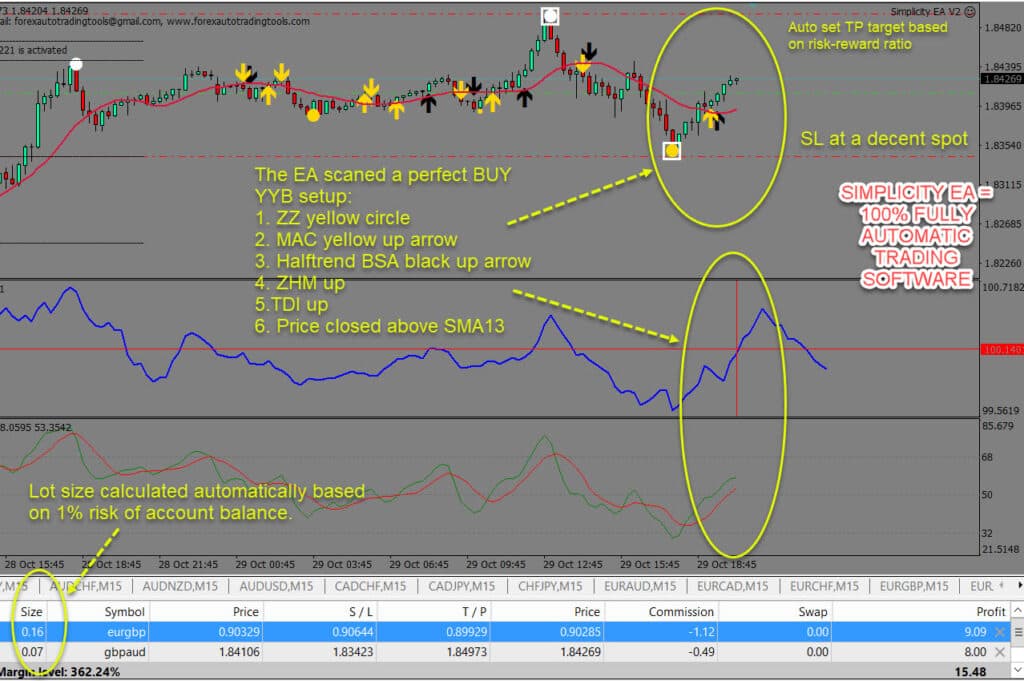Sort trades by the Size column header
Viewport: 1024px width, 681px height.
click(x=31, y=612)
